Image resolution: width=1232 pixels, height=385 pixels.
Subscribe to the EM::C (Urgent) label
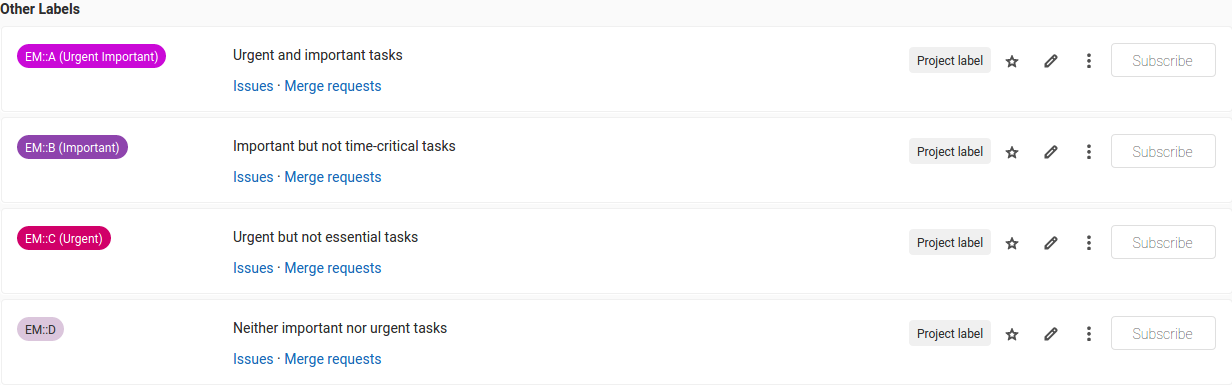(x=1163, y=243)
